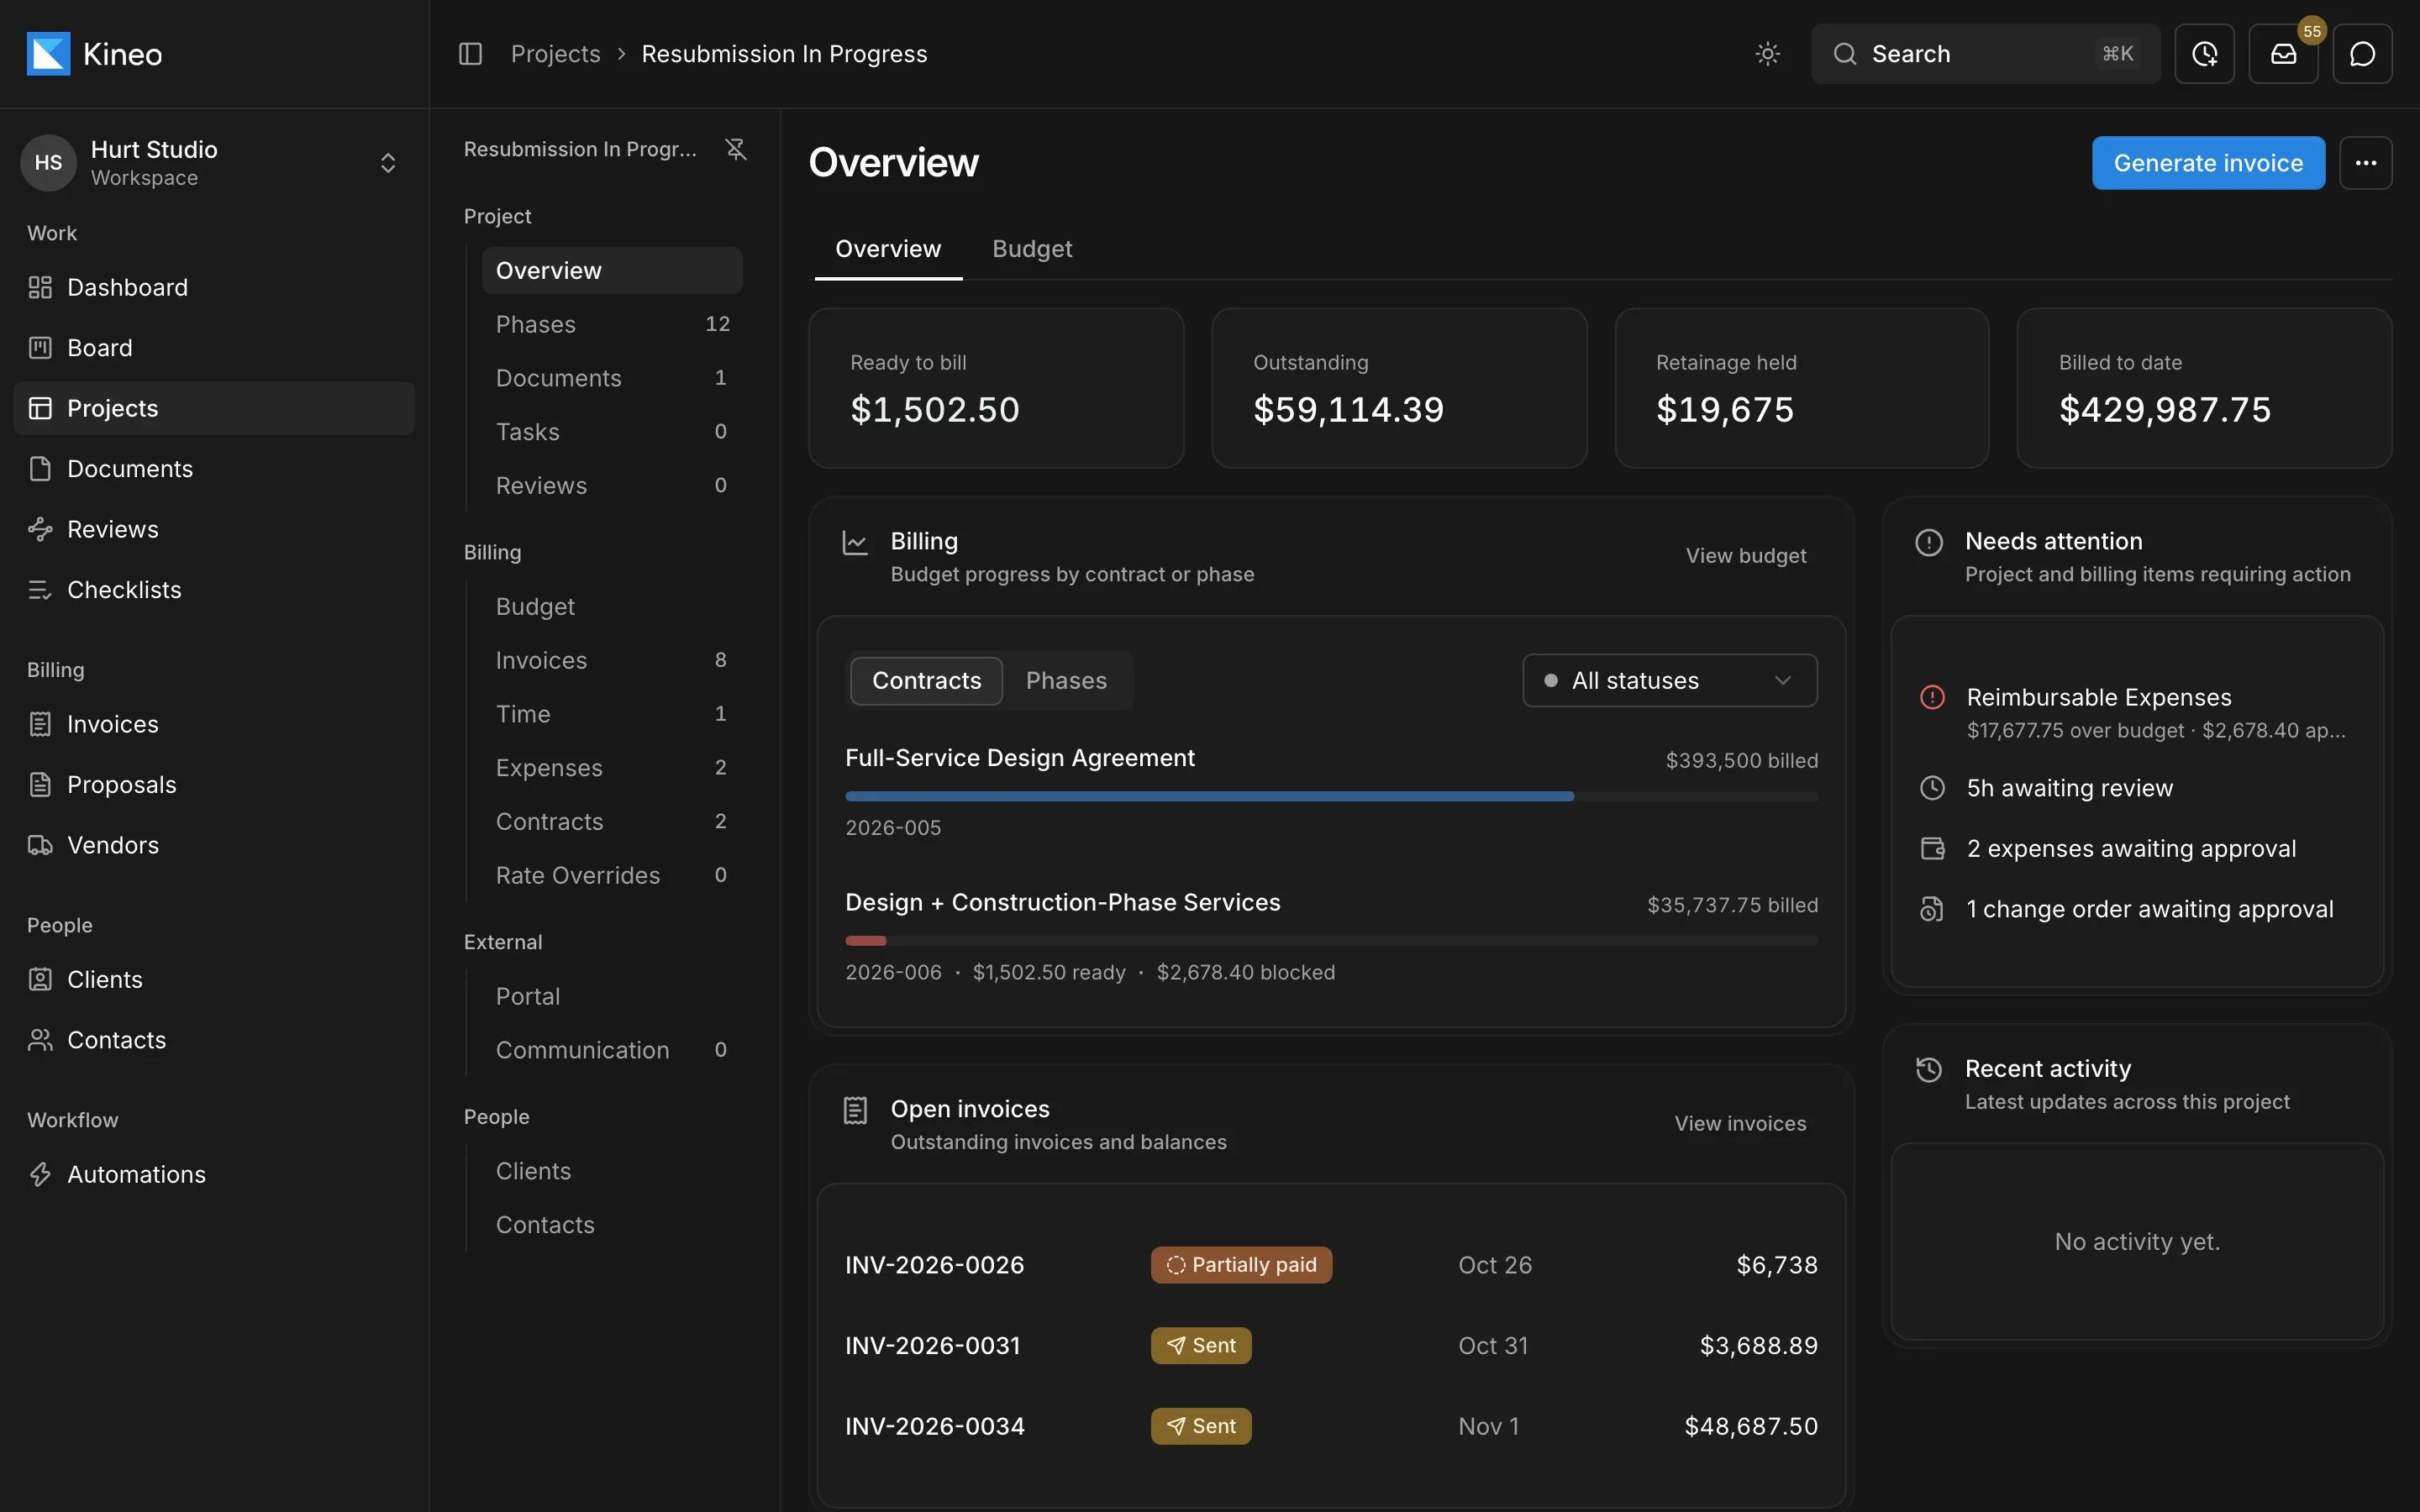Open Documents in the main sidebar
The height and width of the screenshot is (1512, 2420).
pyautogui.click(x=214, y=469)
